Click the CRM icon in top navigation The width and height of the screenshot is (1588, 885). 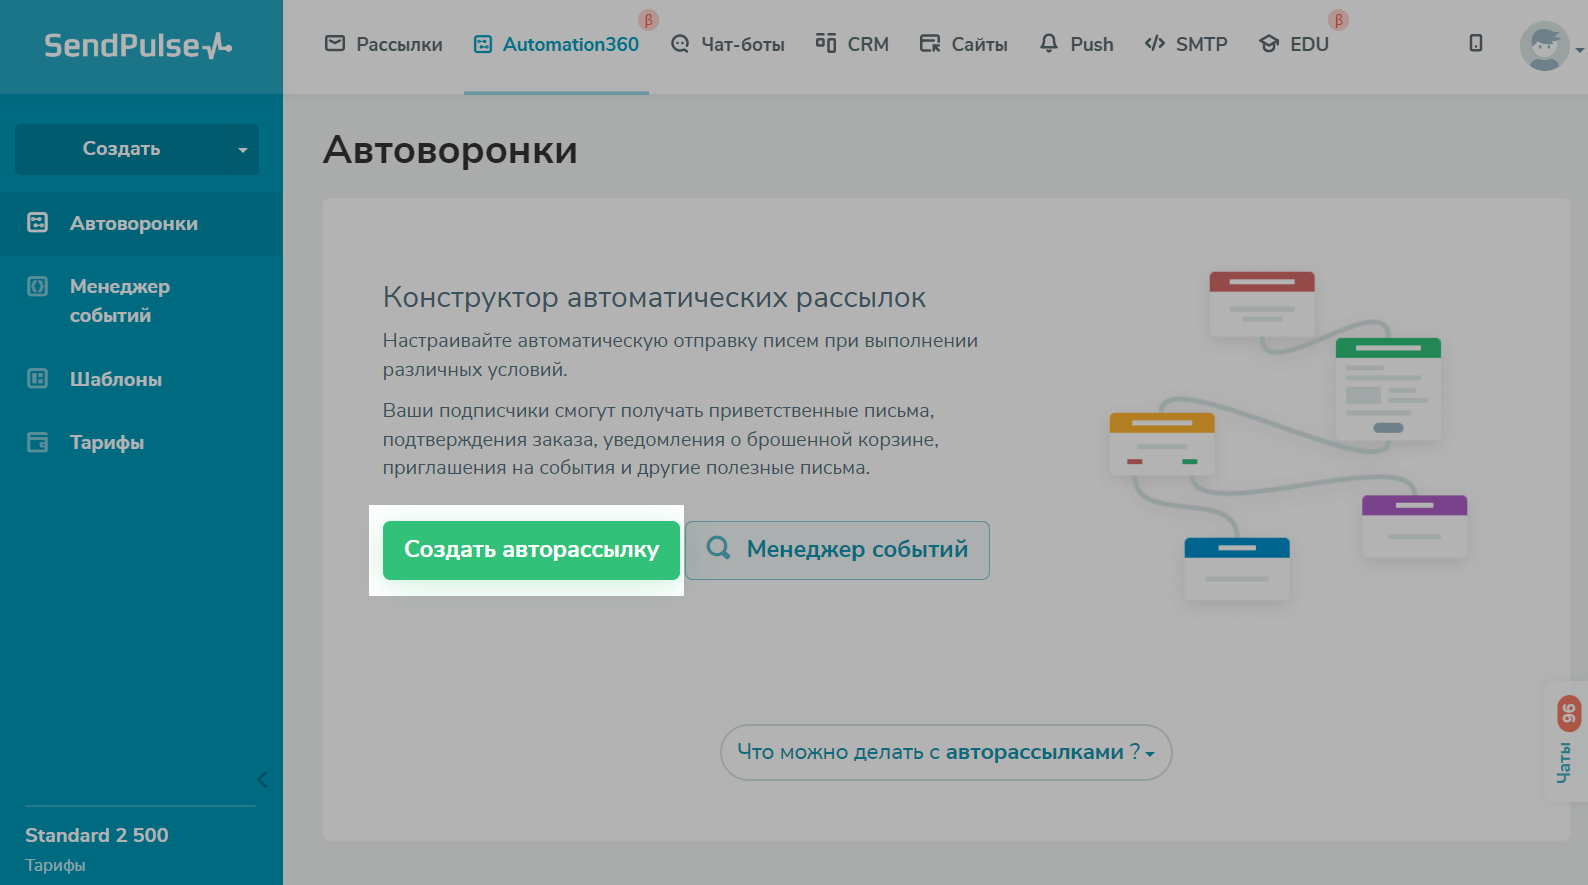click(x=826, y=43)
